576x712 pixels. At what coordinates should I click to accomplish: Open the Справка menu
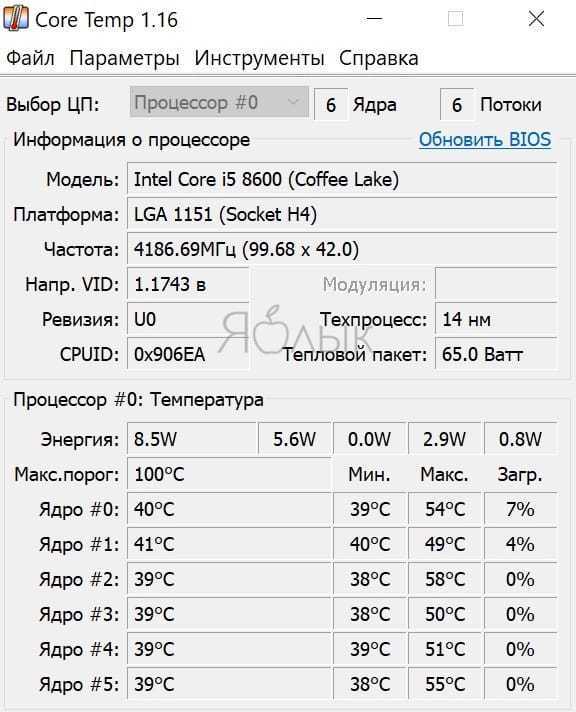378,59
